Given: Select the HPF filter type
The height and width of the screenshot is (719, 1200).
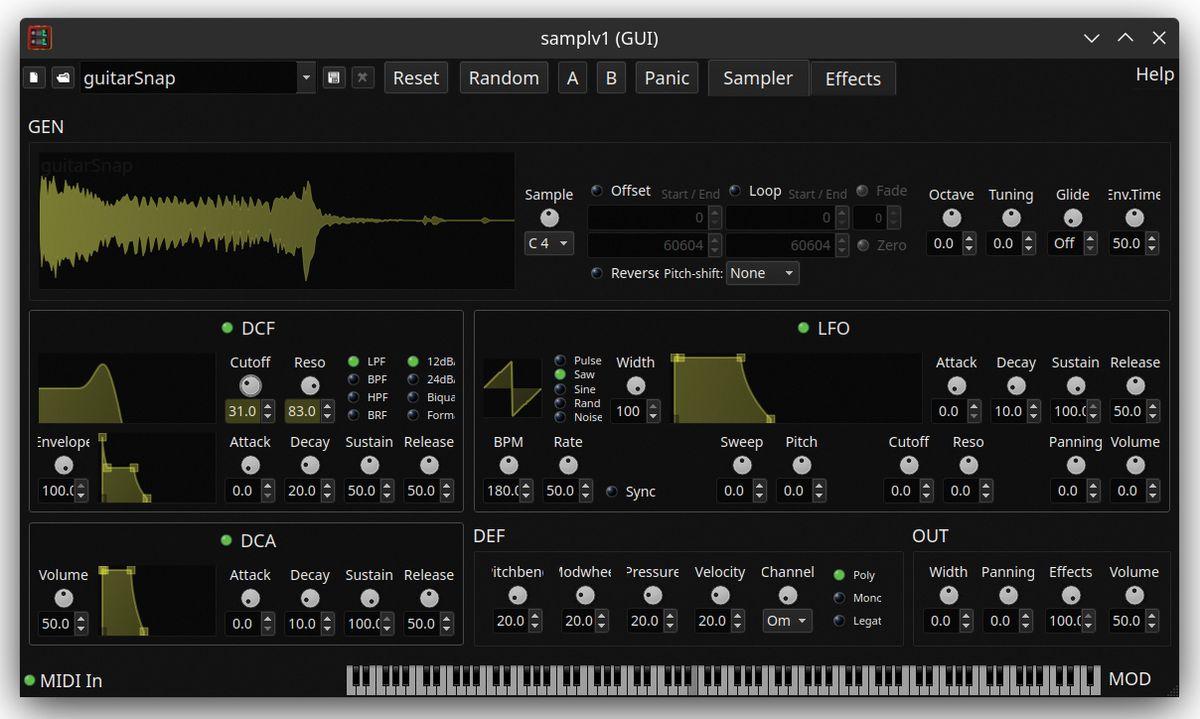Looking at the screenshot, I should tap(352, 397).
